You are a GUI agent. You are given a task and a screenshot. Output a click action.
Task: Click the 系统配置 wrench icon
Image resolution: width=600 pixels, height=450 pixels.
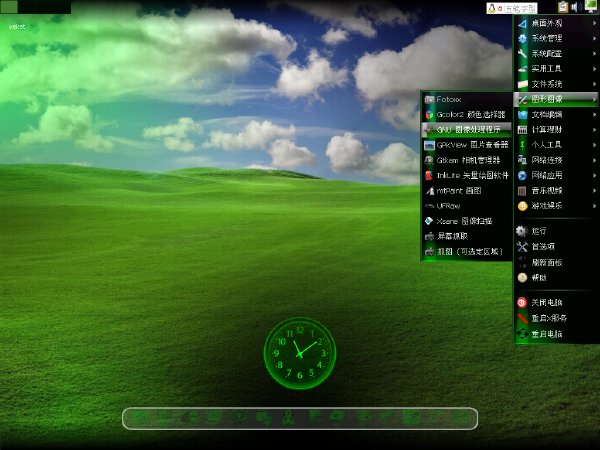pos(522,54)
